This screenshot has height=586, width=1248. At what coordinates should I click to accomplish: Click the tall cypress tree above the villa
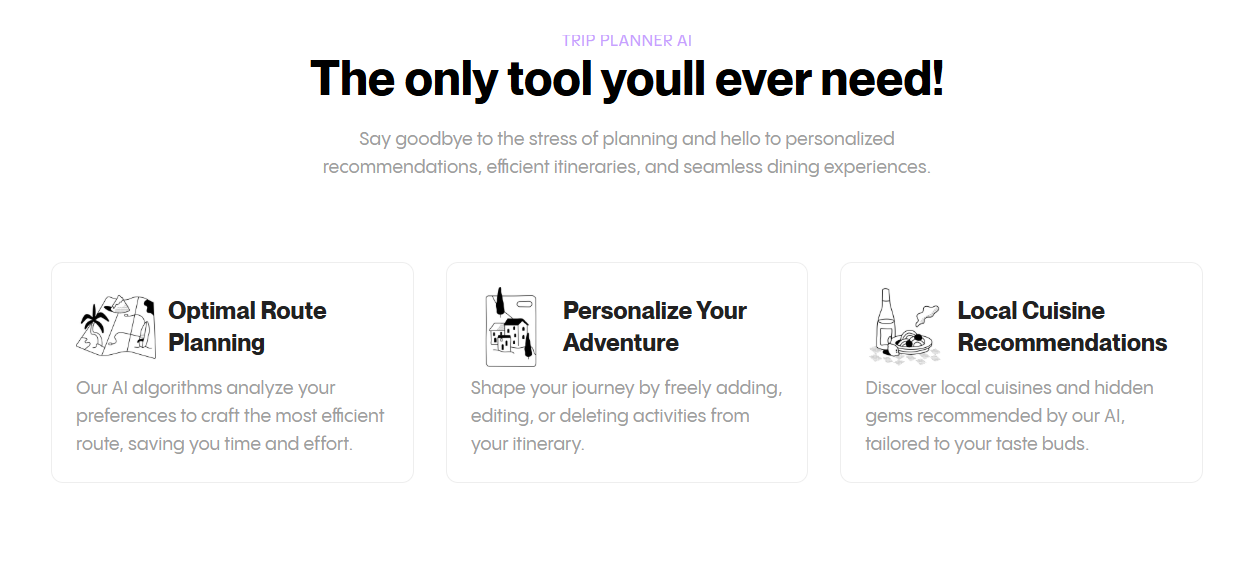(x=498, y=300)
